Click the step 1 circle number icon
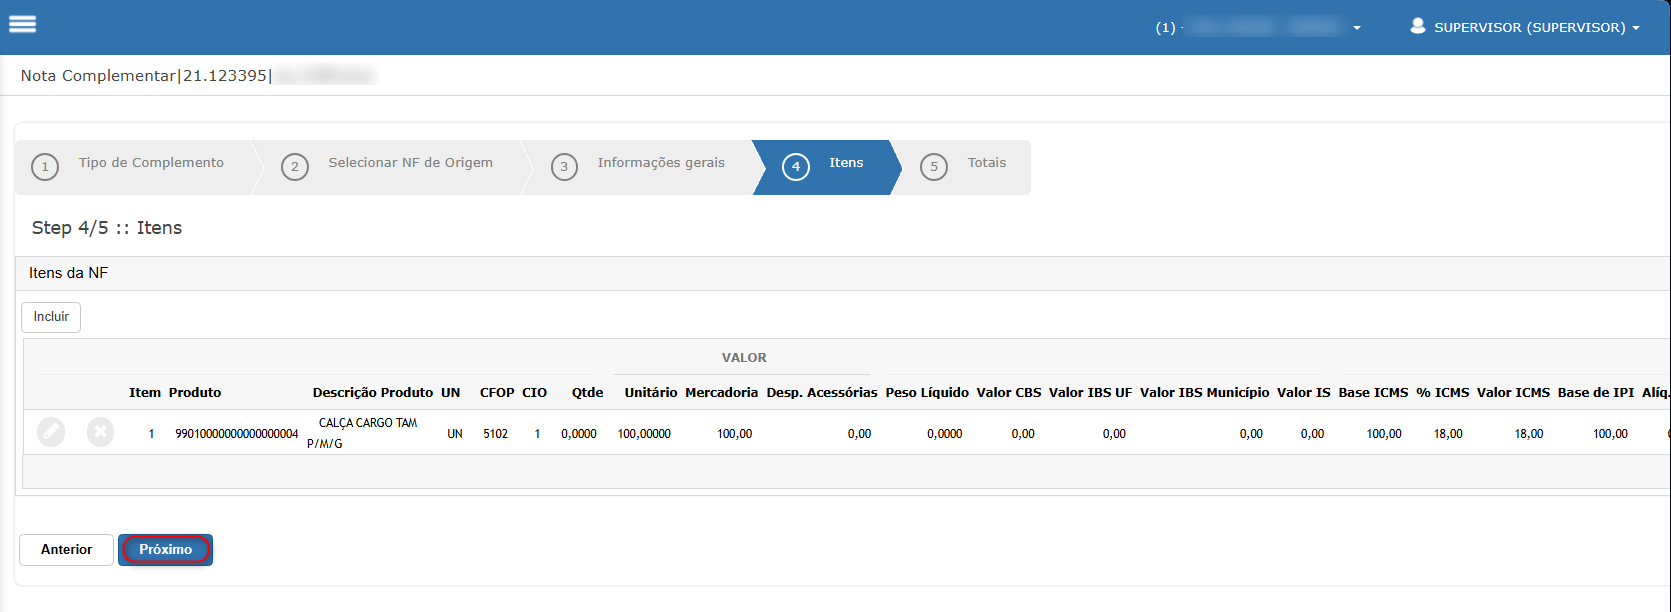This screenshot has height=612, width=1671. point(45,167)
